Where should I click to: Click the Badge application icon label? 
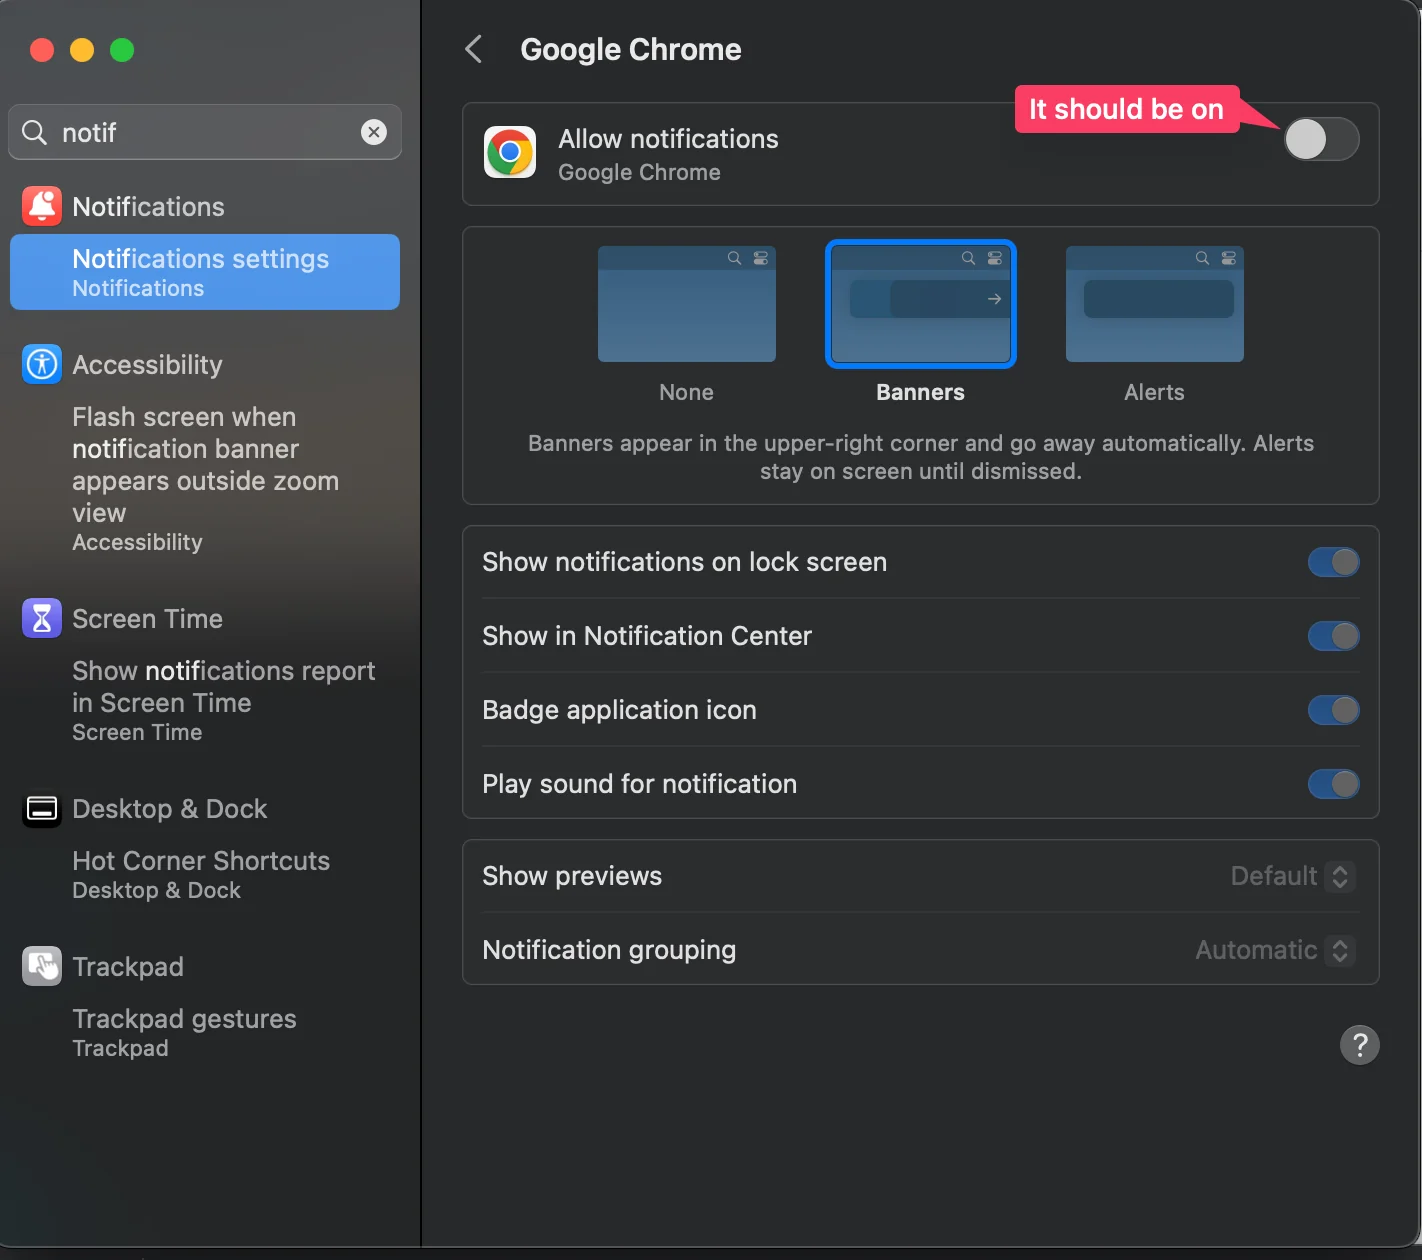pyautogui.click(x=619, y=710)
